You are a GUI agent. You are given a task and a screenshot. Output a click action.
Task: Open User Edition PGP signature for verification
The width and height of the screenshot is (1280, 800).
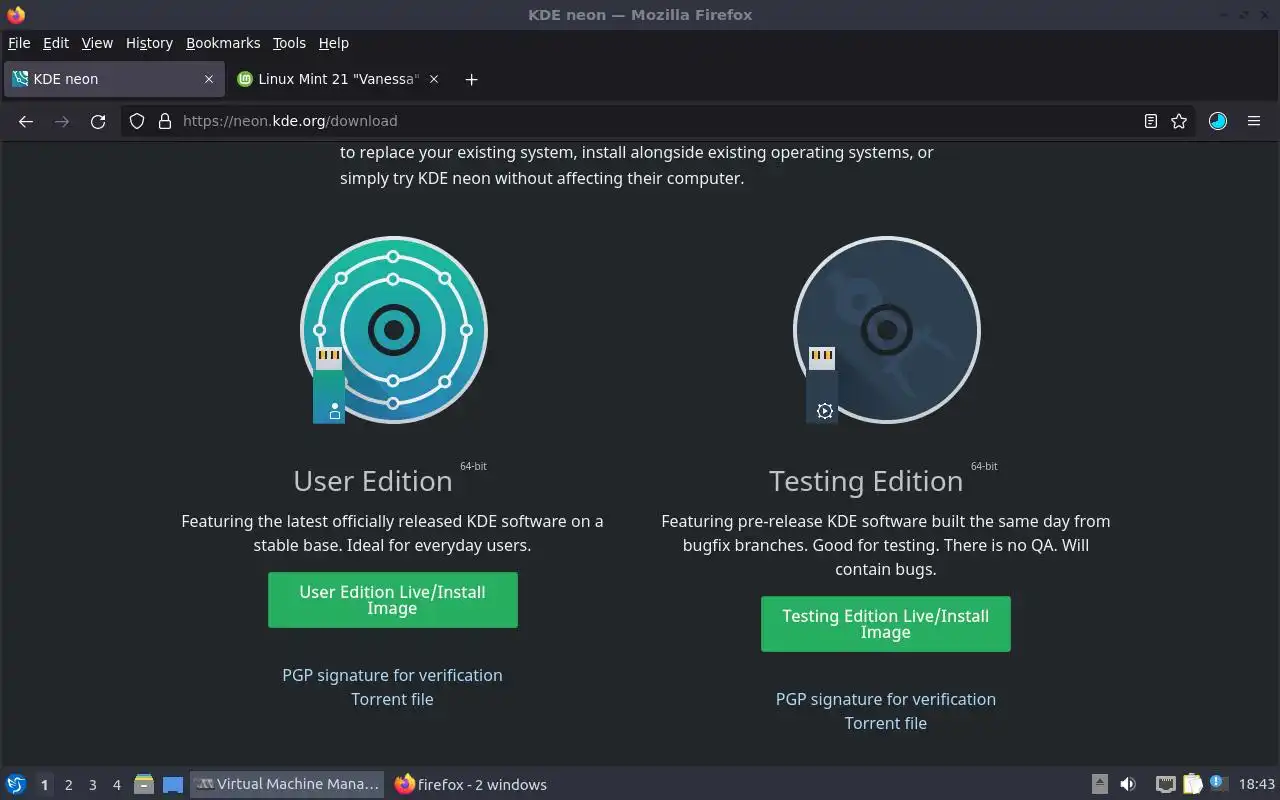(x=392, y=675)
